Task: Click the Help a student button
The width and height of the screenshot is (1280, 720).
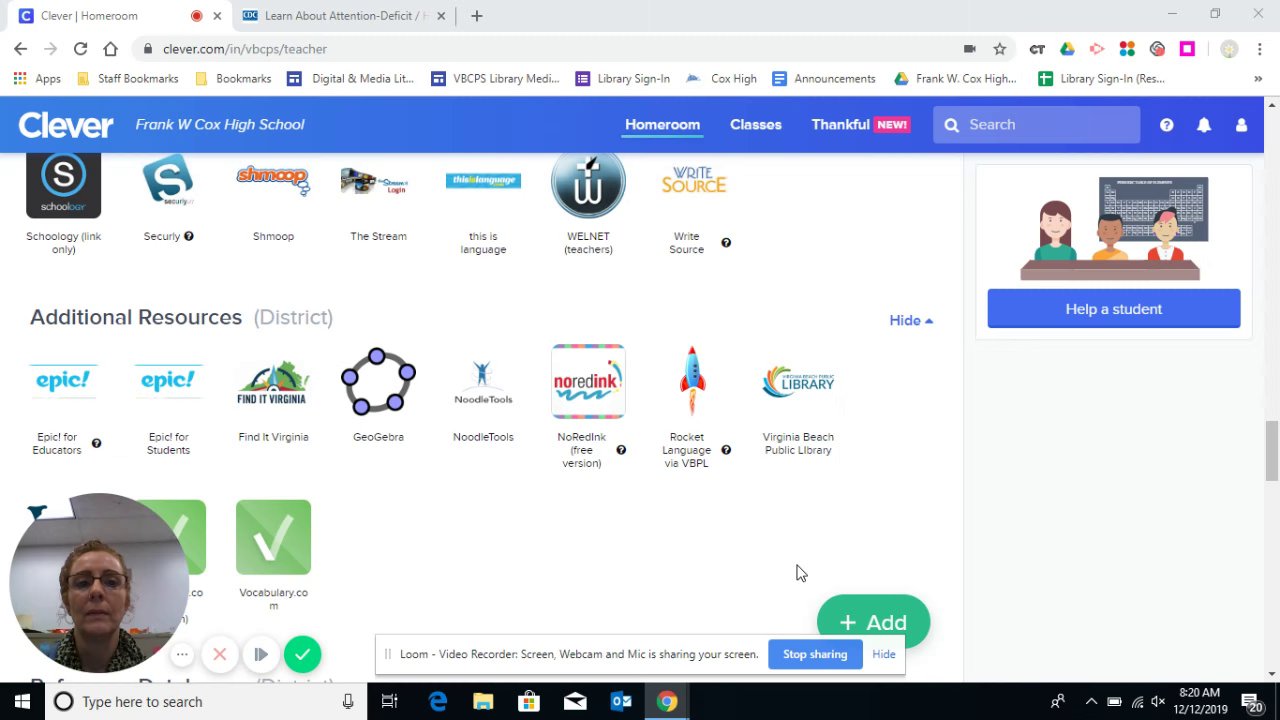Action: (x=1114, y=309)
